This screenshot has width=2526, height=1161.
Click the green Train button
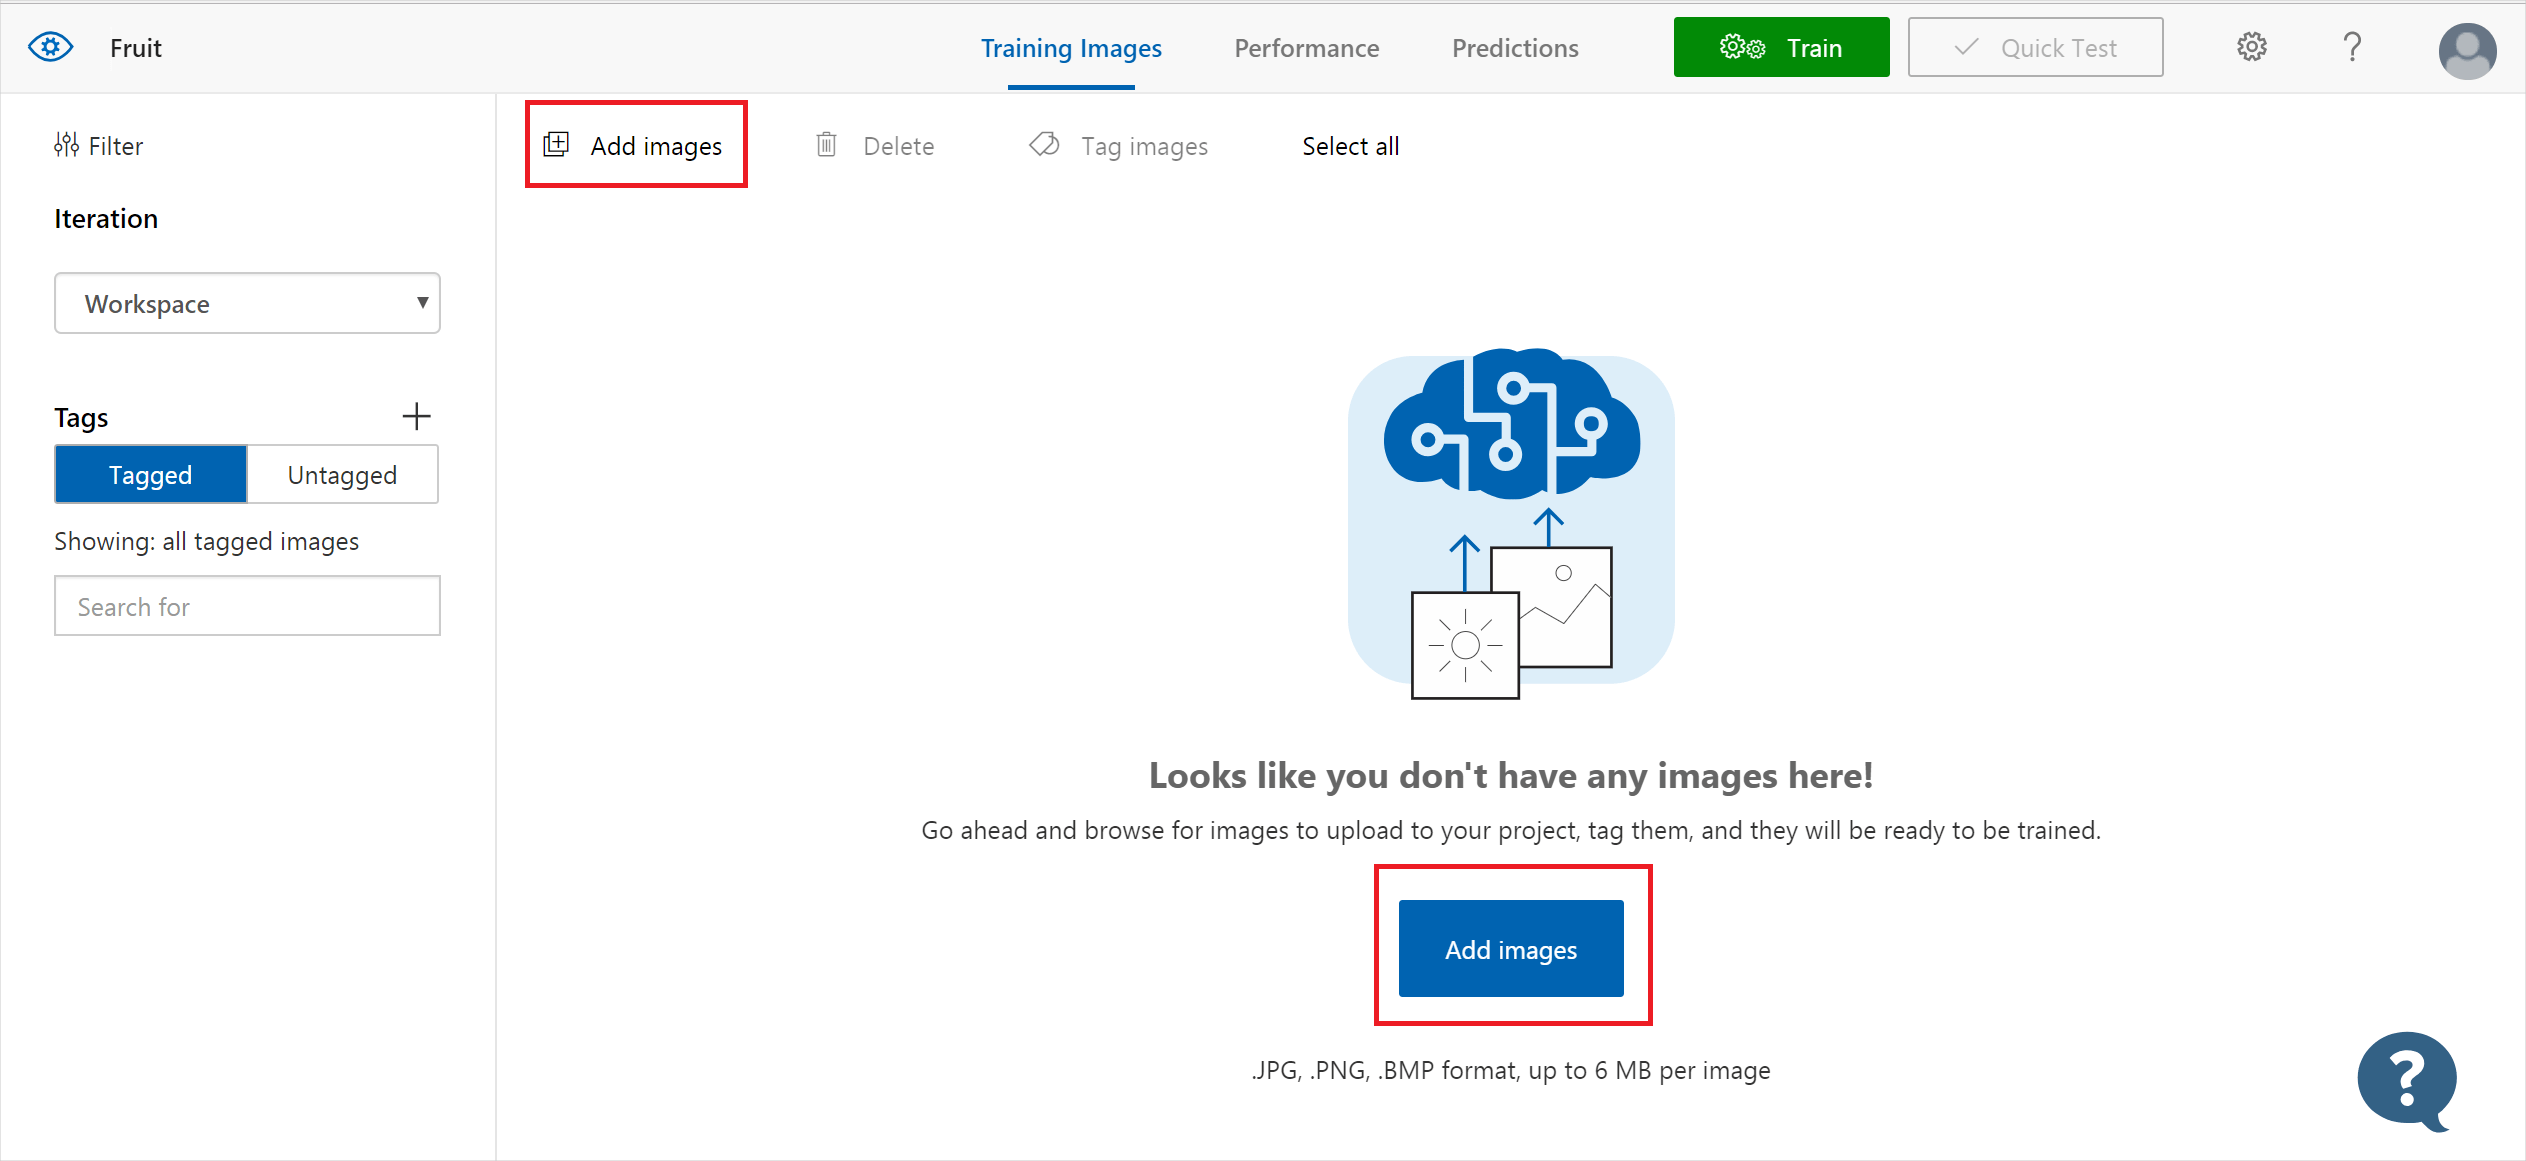pyautogui.click(x=1783, y=47)
